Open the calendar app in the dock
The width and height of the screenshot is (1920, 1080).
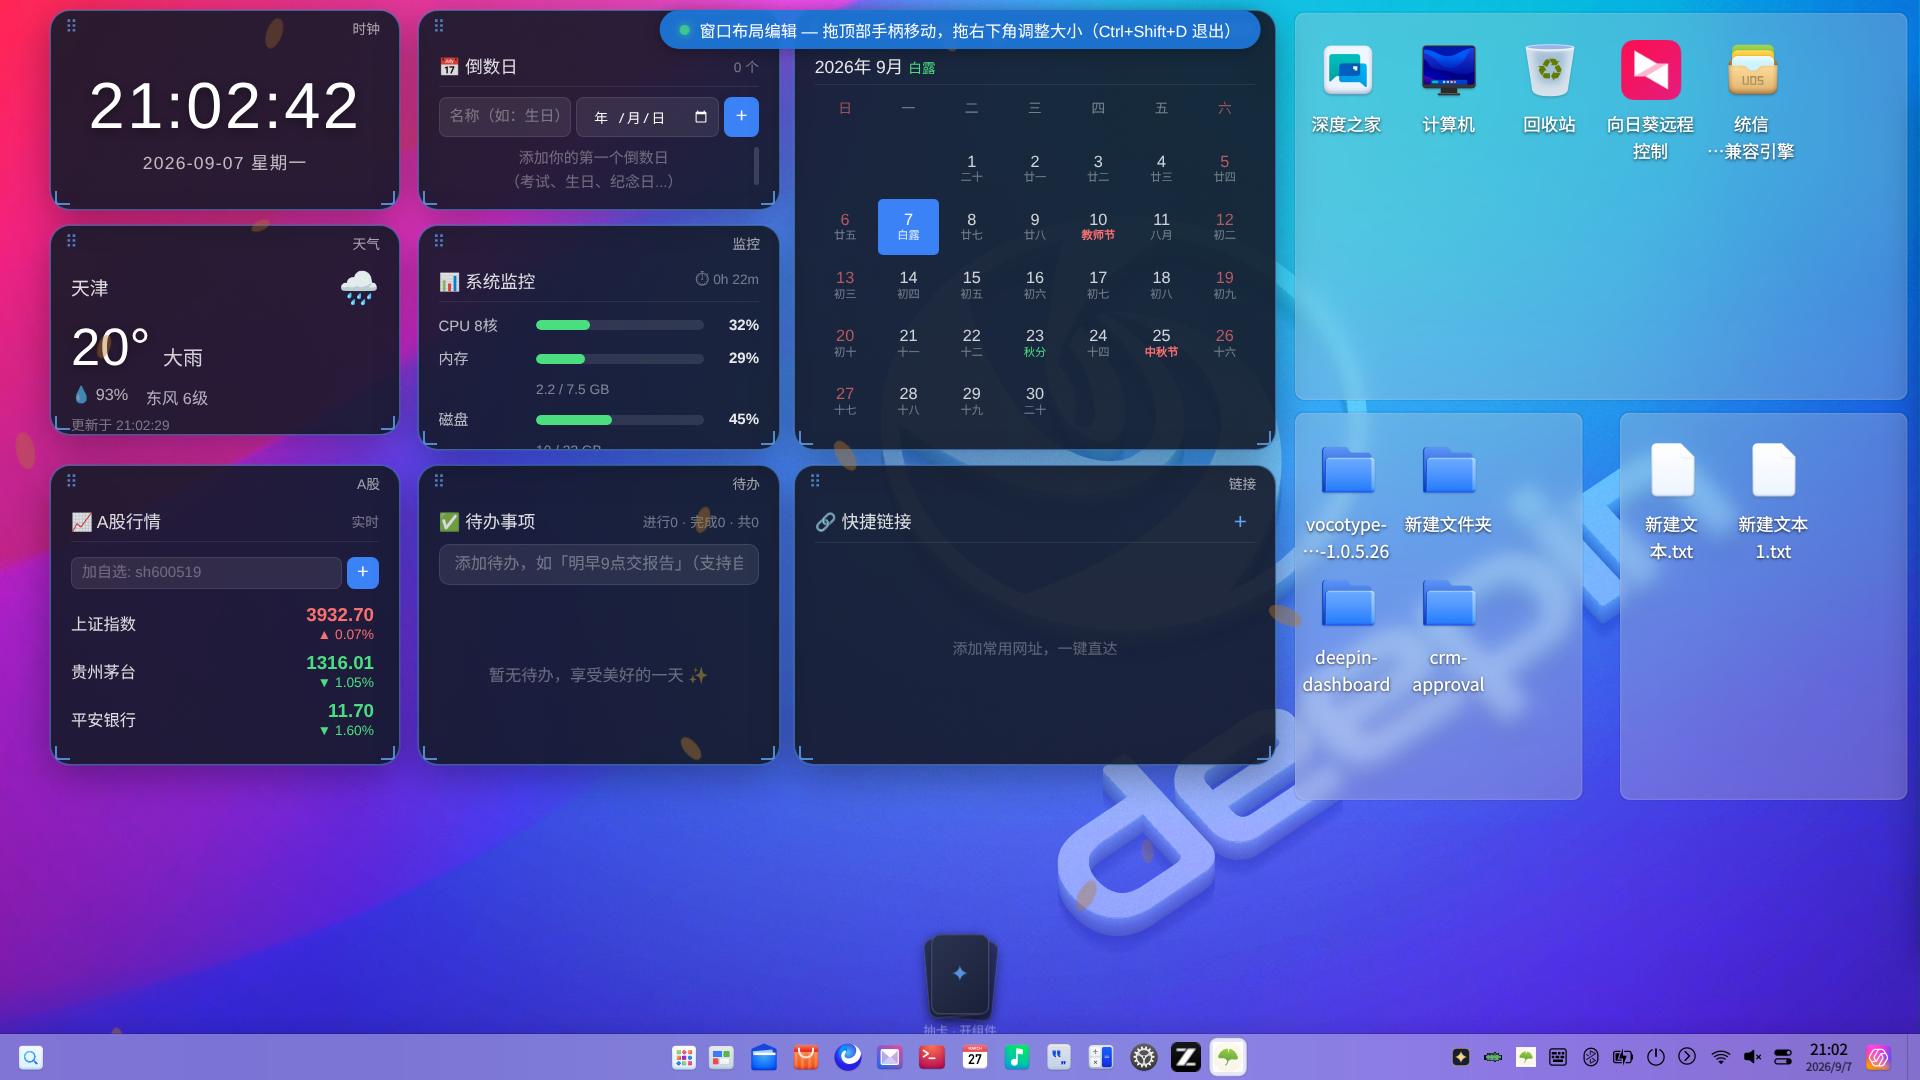click(x=975, y=1057)
